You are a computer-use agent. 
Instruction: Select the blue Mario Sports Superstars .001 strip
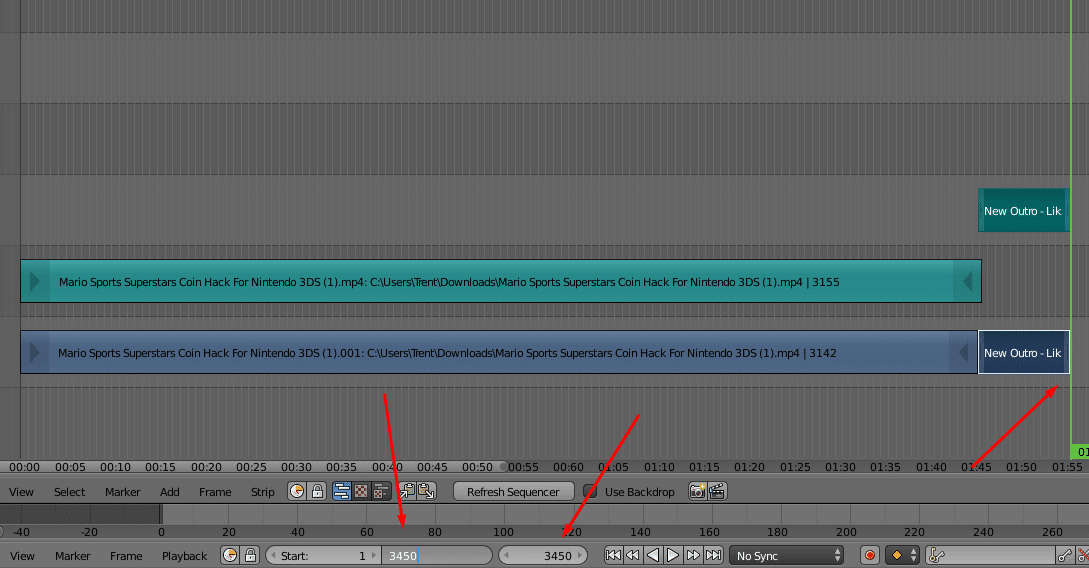point(499,352)
